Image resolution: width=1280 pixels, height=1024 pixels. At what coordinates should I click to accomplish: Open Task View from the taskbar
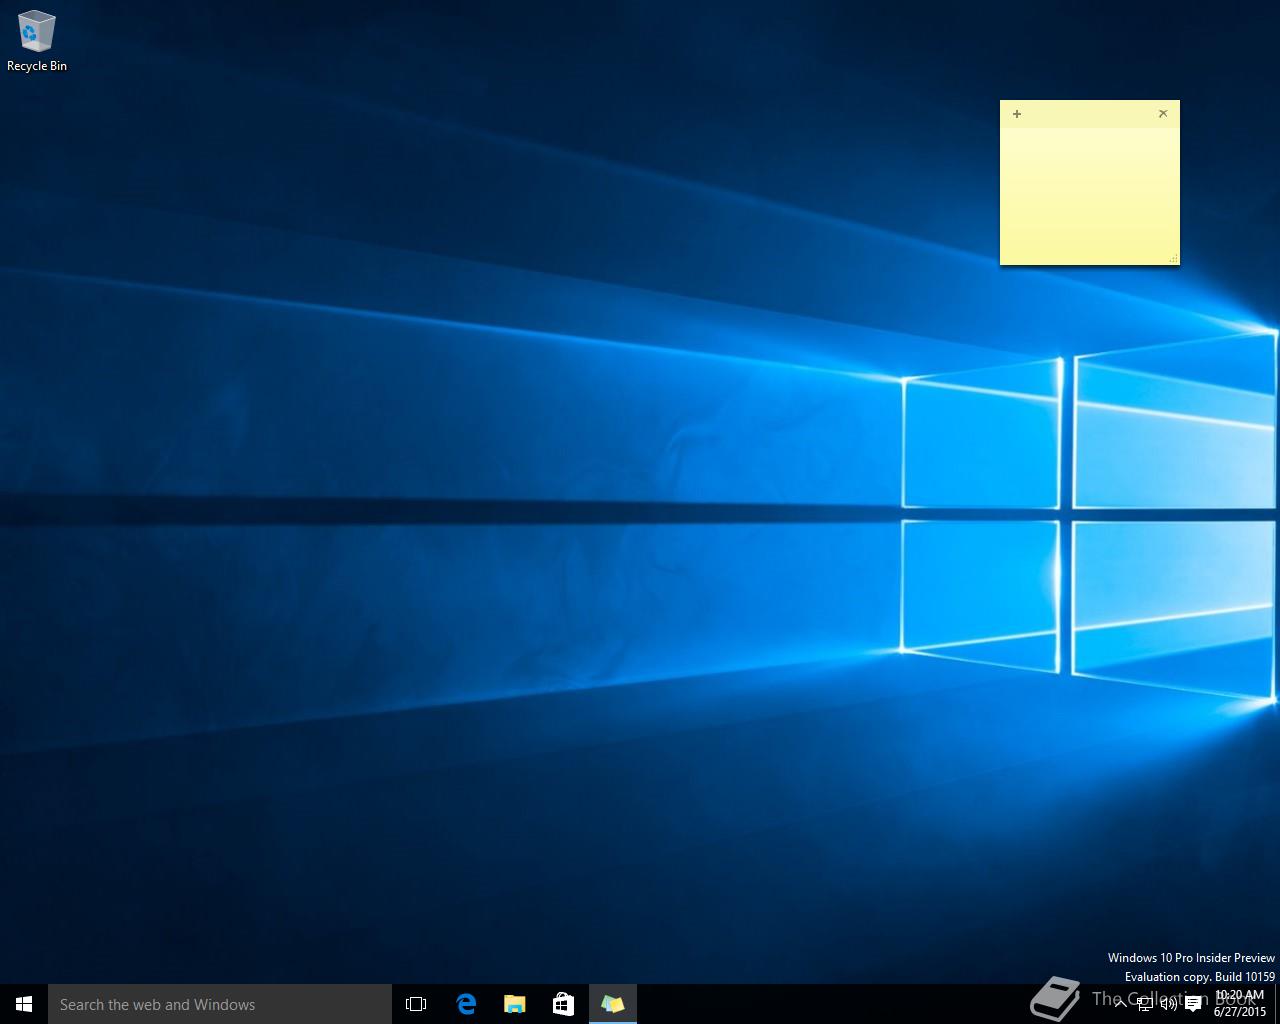(x=416, y=1004)
